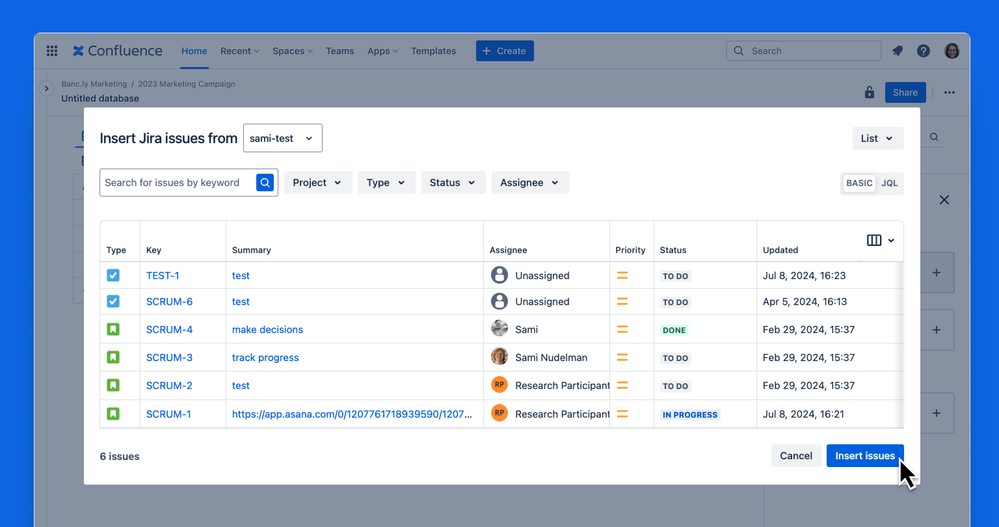Open the SCRUM-1 issue key link

168,414
